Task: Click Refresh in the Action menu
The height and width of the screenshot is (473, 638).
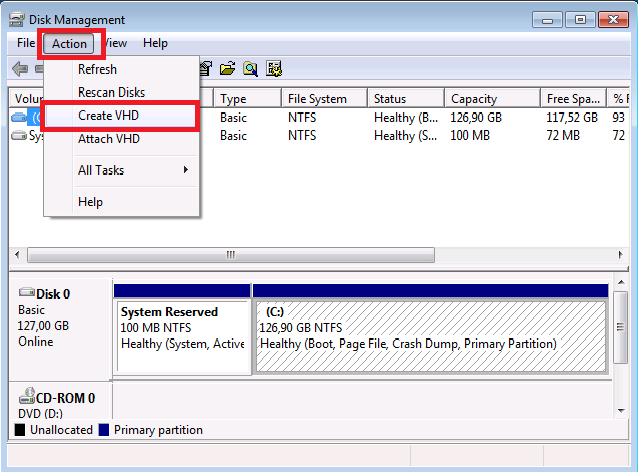Action: [x=97, y=69]
